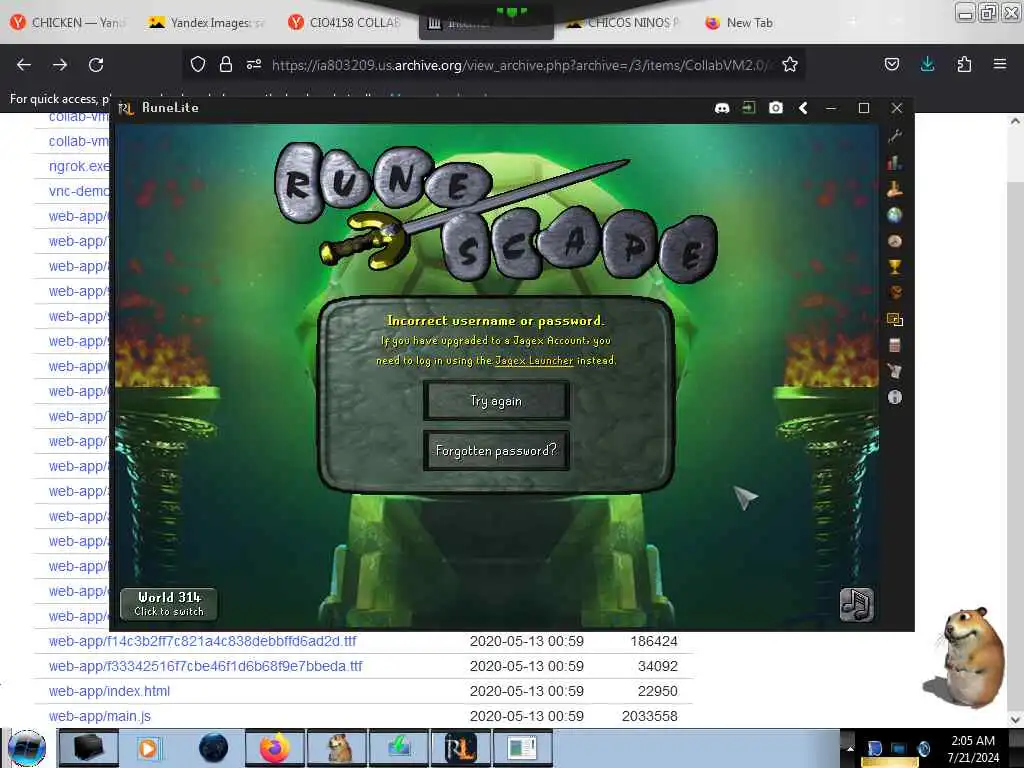Click the taskbar clock showing 2:05 AM
This screenshot has height=768, width=1024.
pos(973,749)
